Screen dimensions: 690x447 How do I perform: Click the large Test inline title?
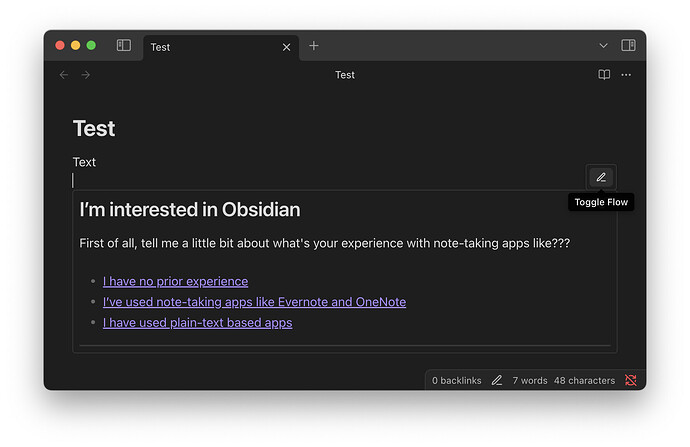94,128
